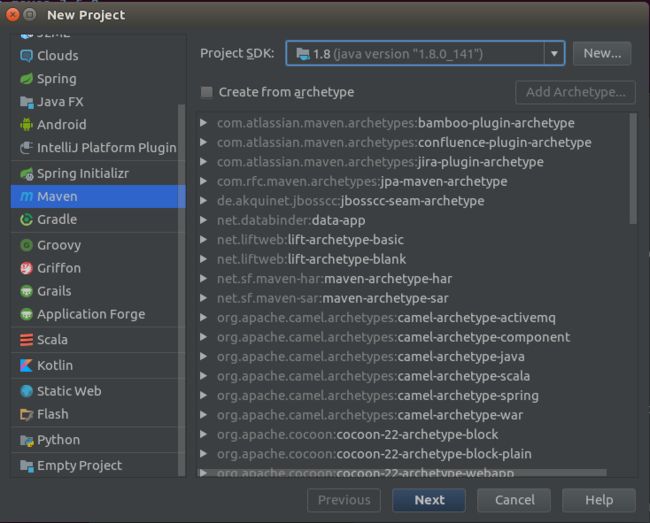Select the Flash folder icon
The height and width of the screenshot is (523, 650).
coord(26,414)
